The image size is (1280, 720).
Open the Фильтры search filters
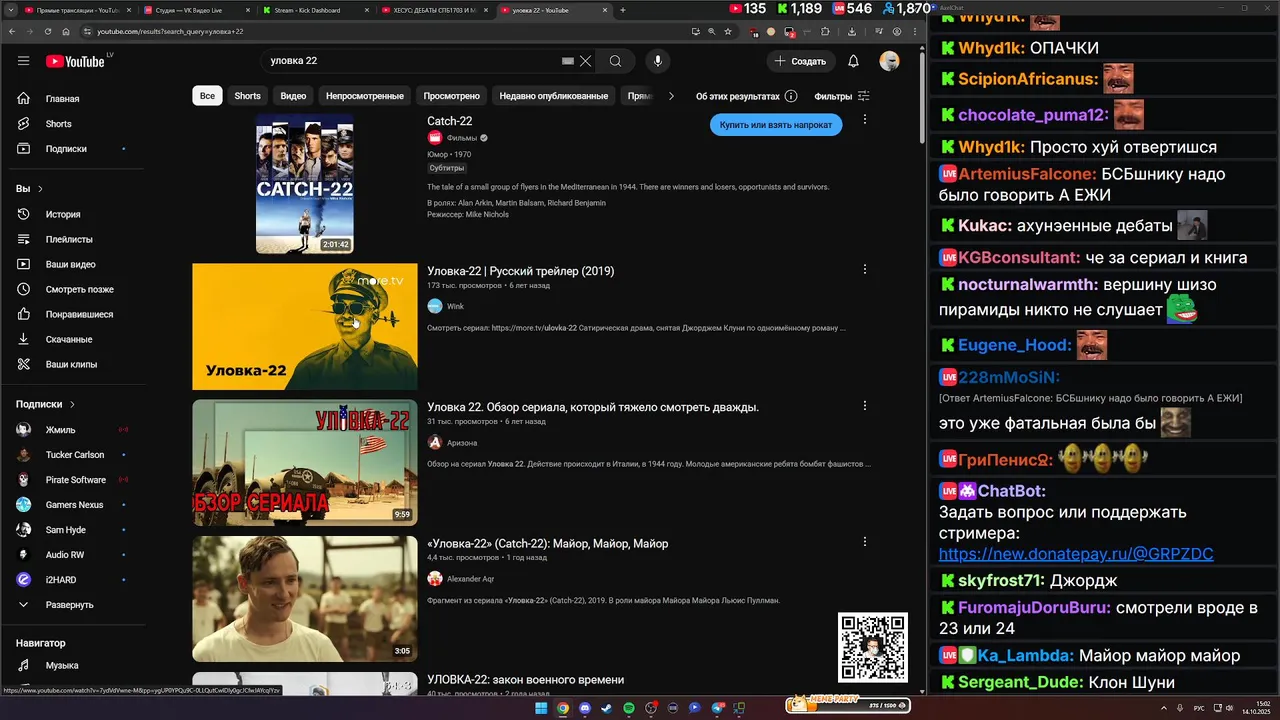point(842,96)
